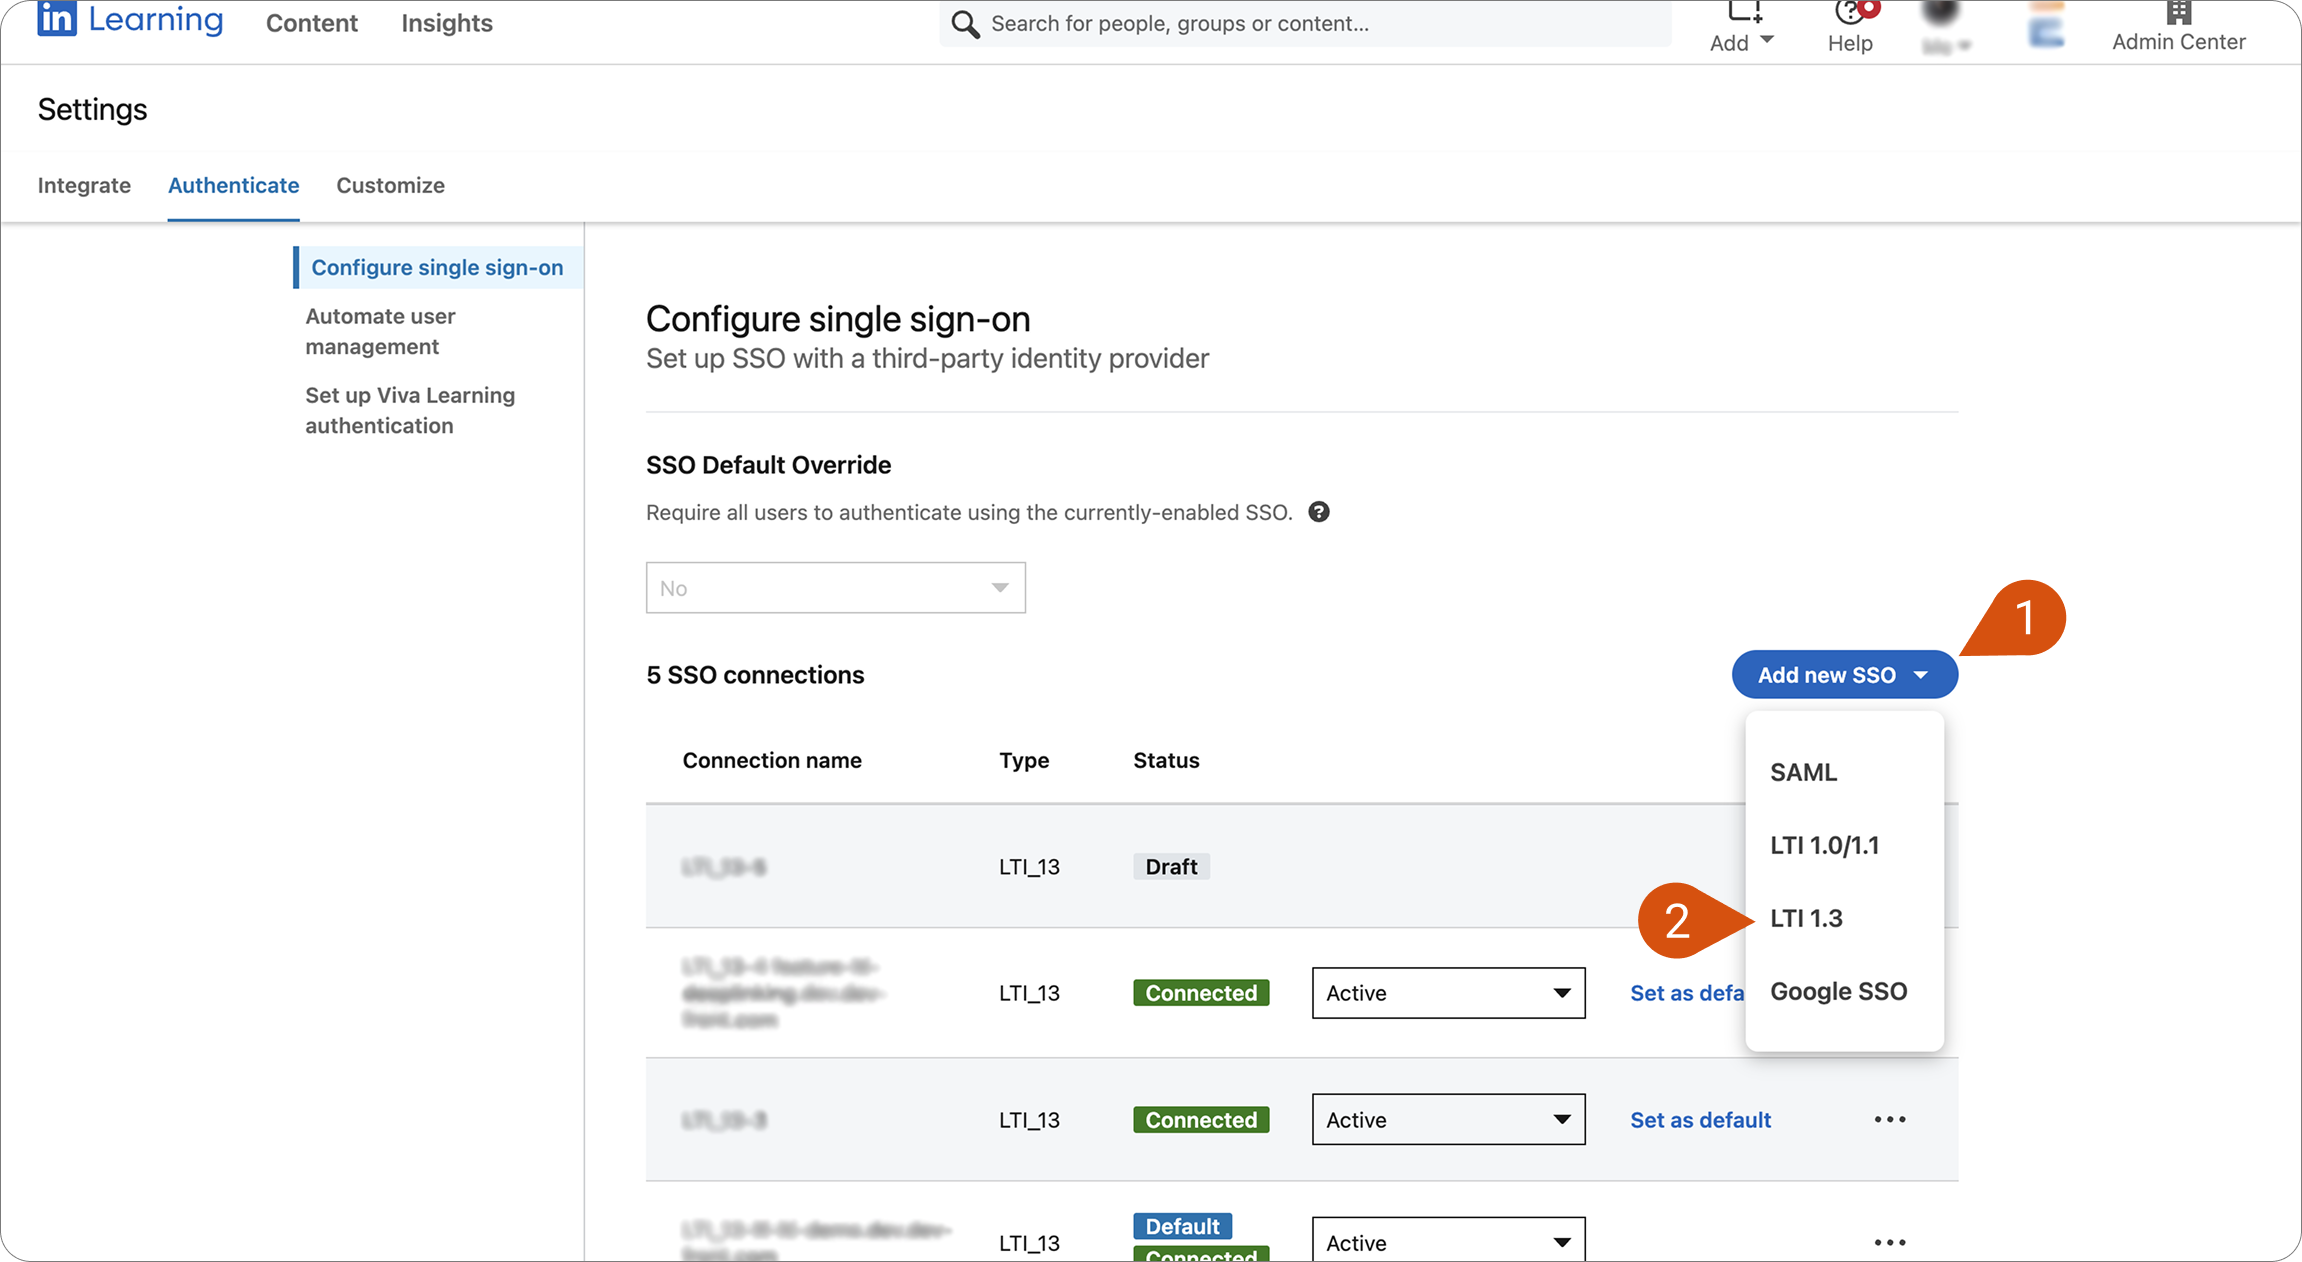This screenshot has width=2302, height=1262.
Task: Click the blue Default status badge
Action: (1182, 1226)
